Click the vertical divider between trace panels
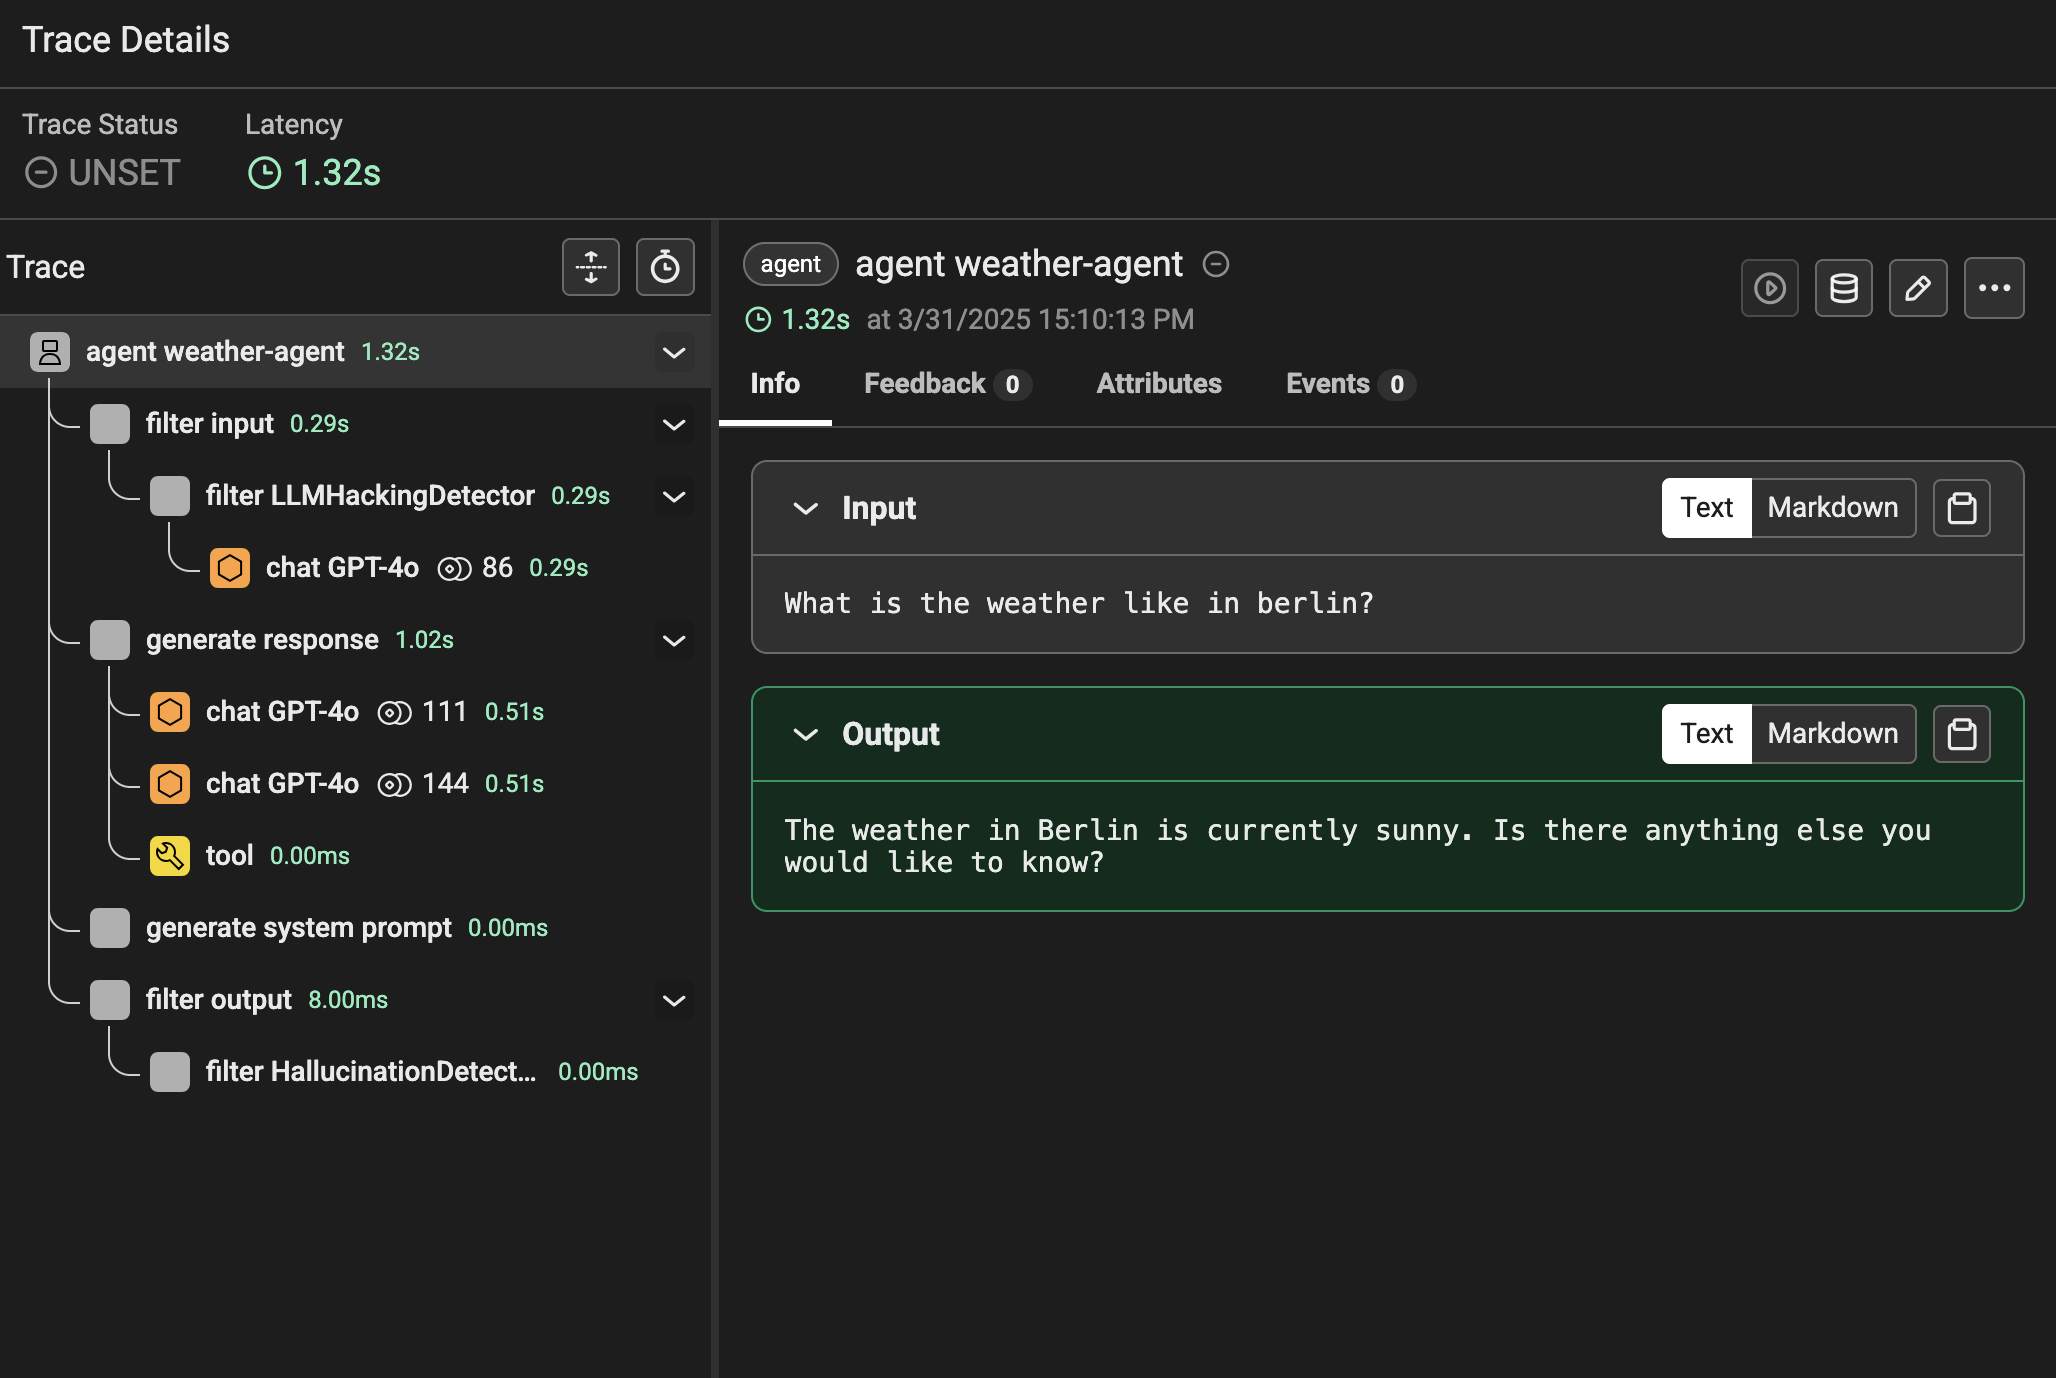Image resolution: width=2056 pixels, height=1378 pixels. point(715,798)
